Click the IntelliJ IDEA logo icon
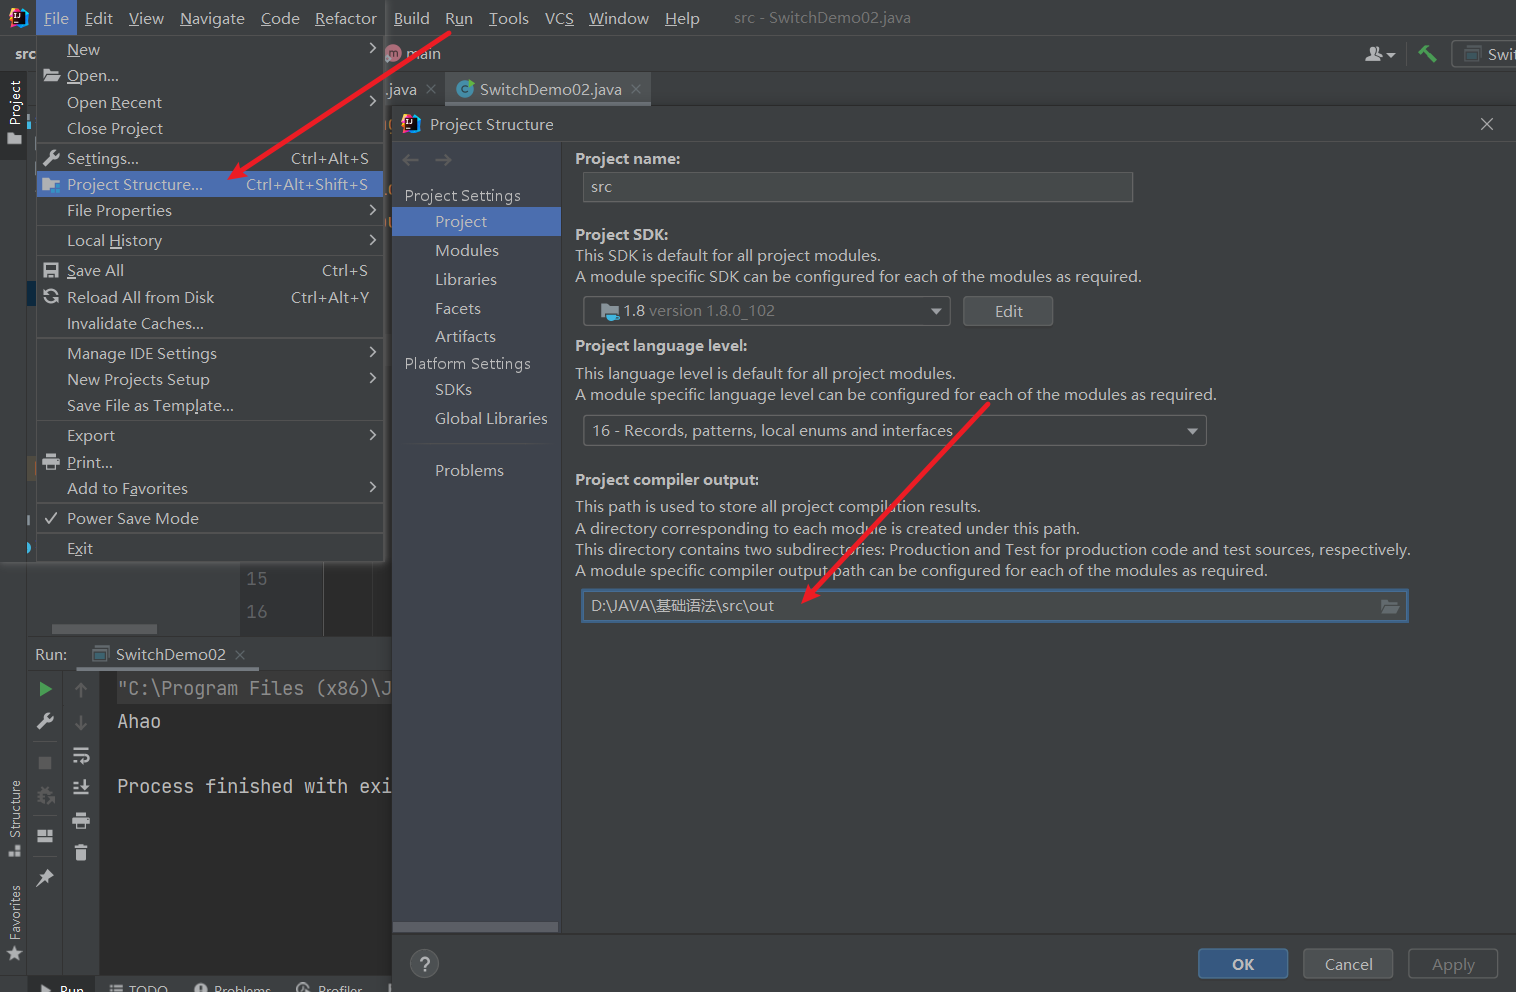The height and width of the screenshot is (992, 1516). 18,17
